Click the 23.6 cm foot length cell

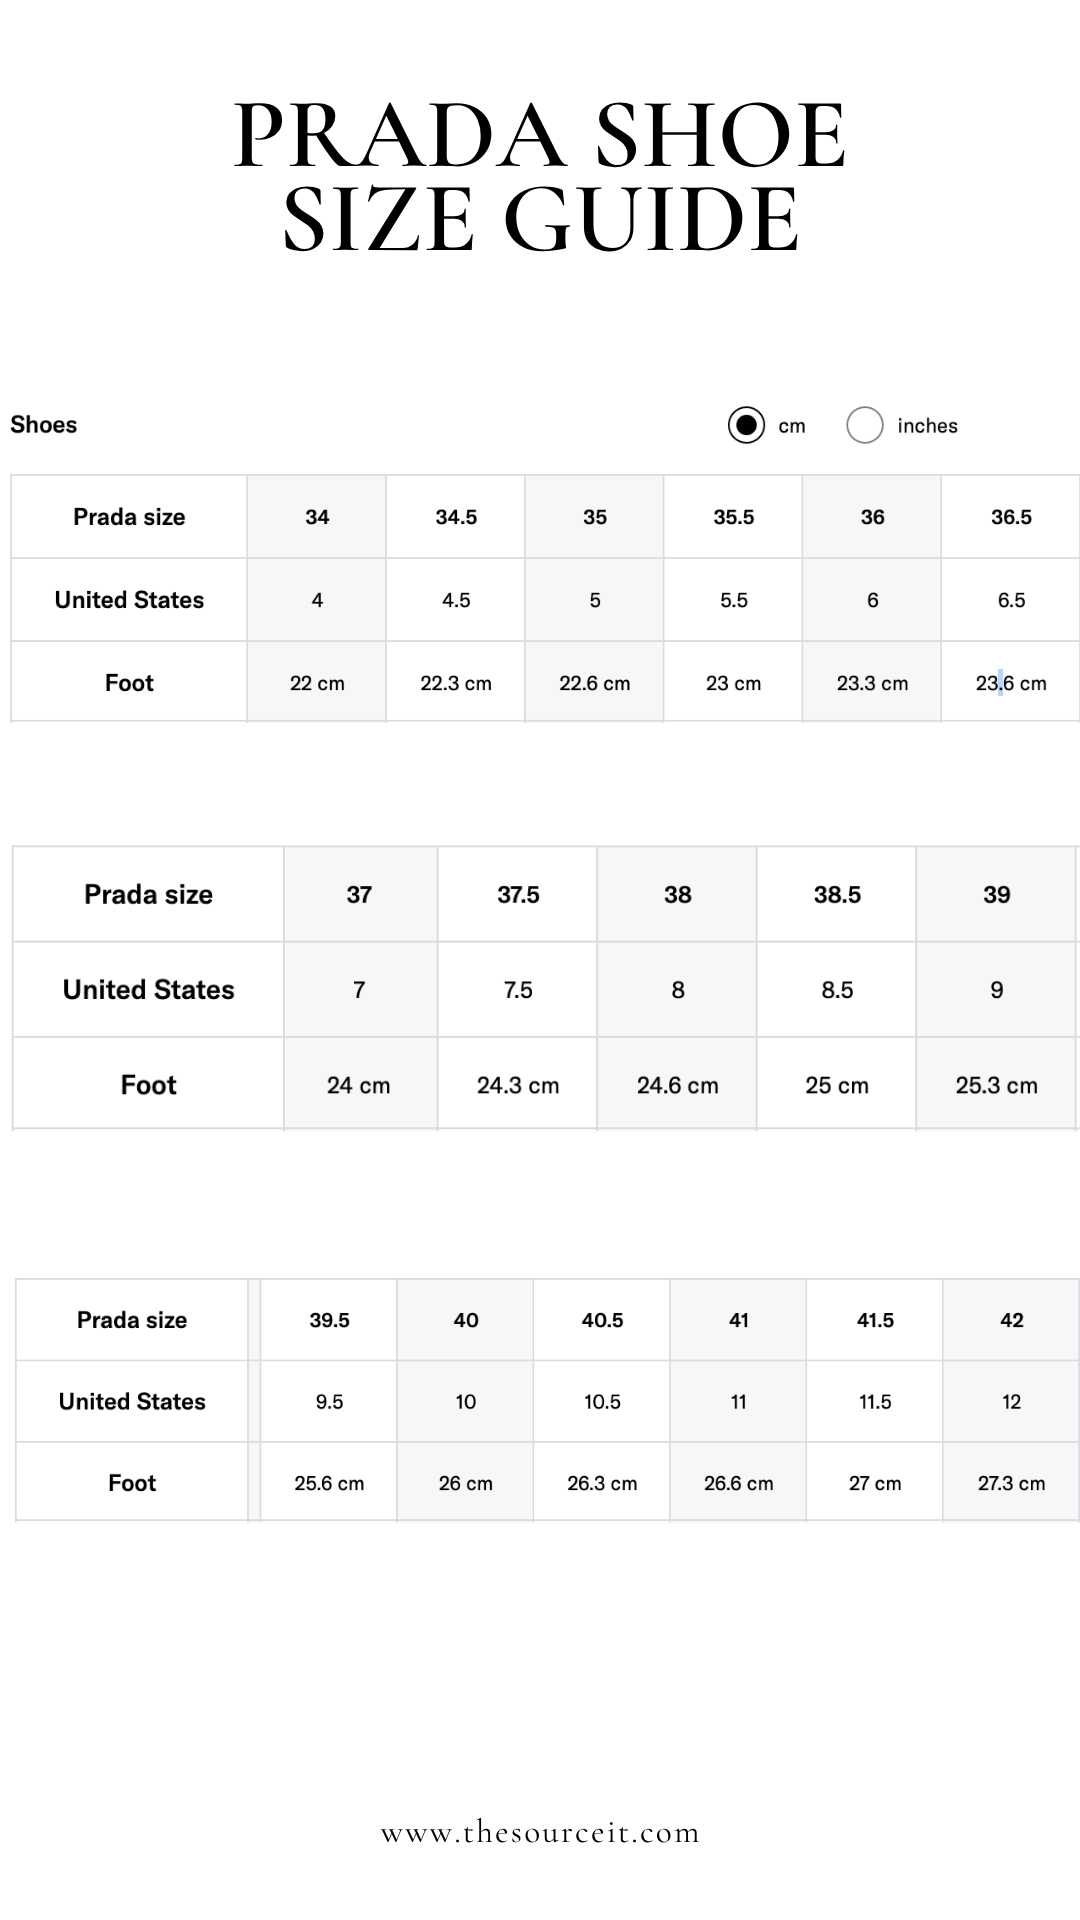click(x=1011, y=683)
